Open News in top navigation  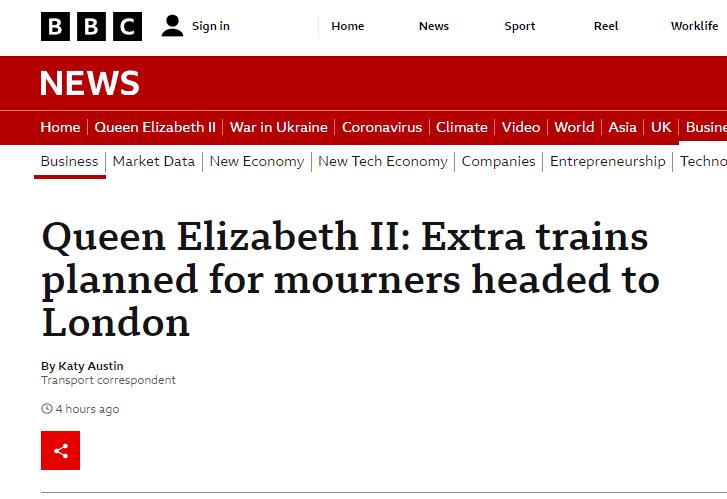pos(434,26)
